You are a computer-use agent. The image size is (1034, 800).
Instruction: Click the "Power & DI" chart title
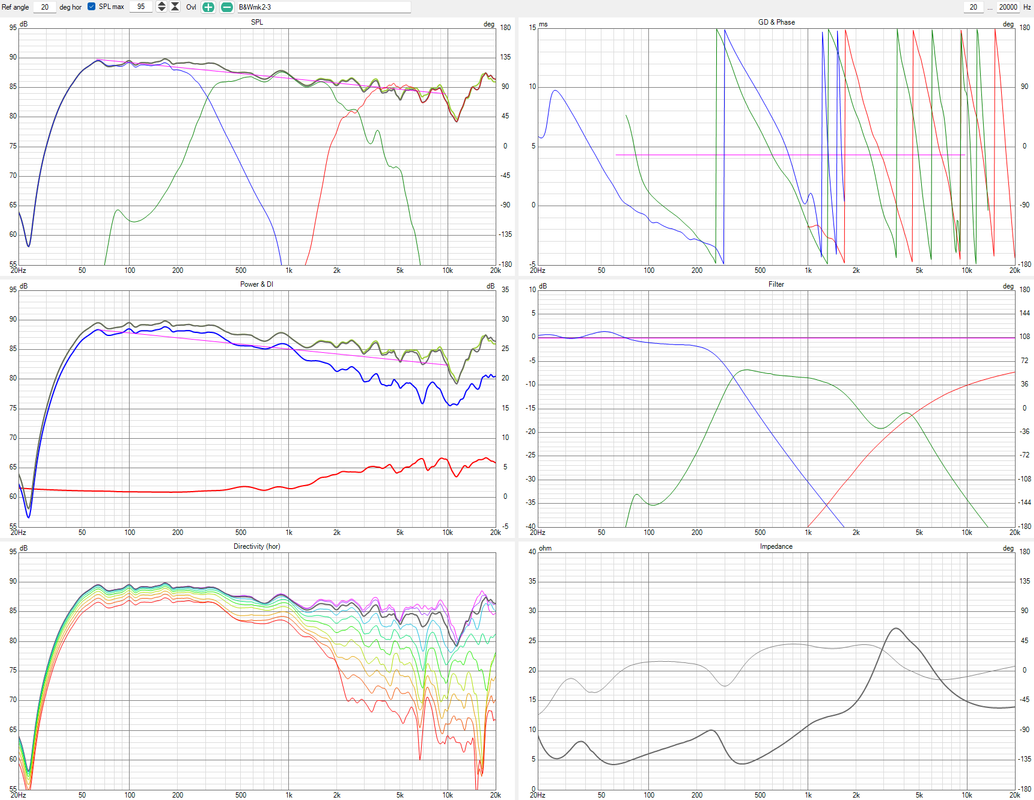coord(257,284)
